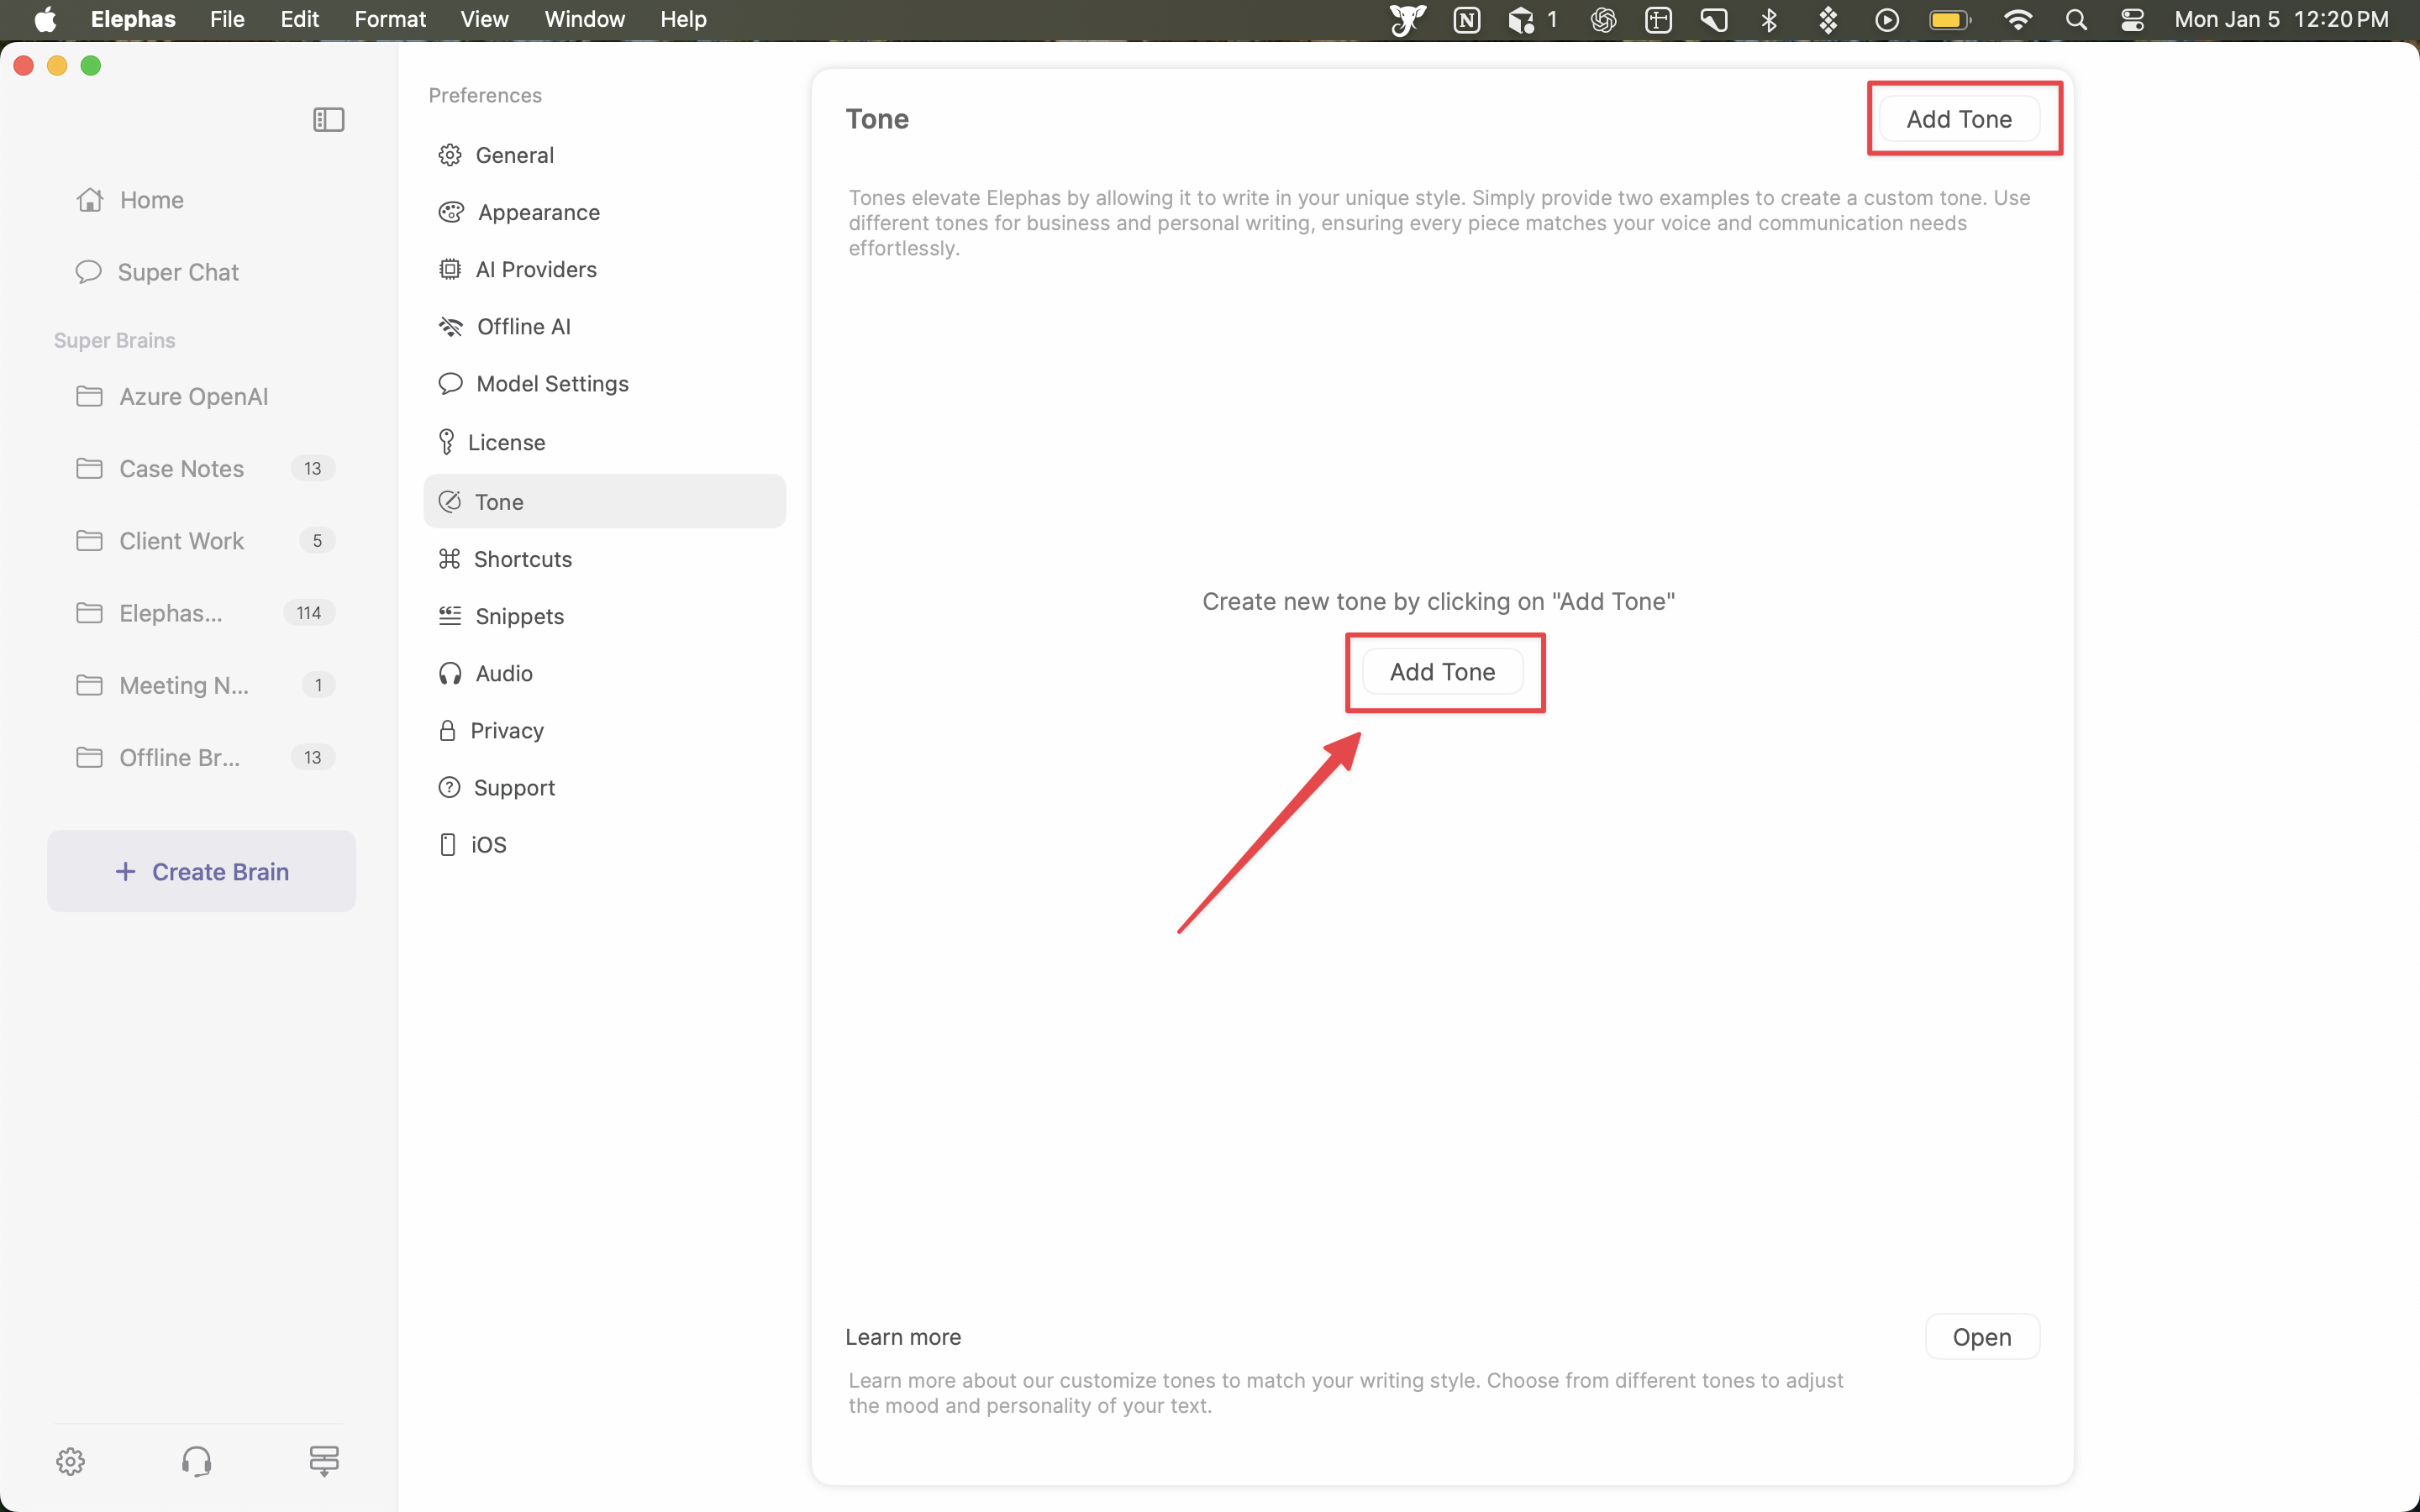The image size is (2420, 1512).
Task: Select the Tone preferences item
Action: pyautogui.click(x=604, y=501)
